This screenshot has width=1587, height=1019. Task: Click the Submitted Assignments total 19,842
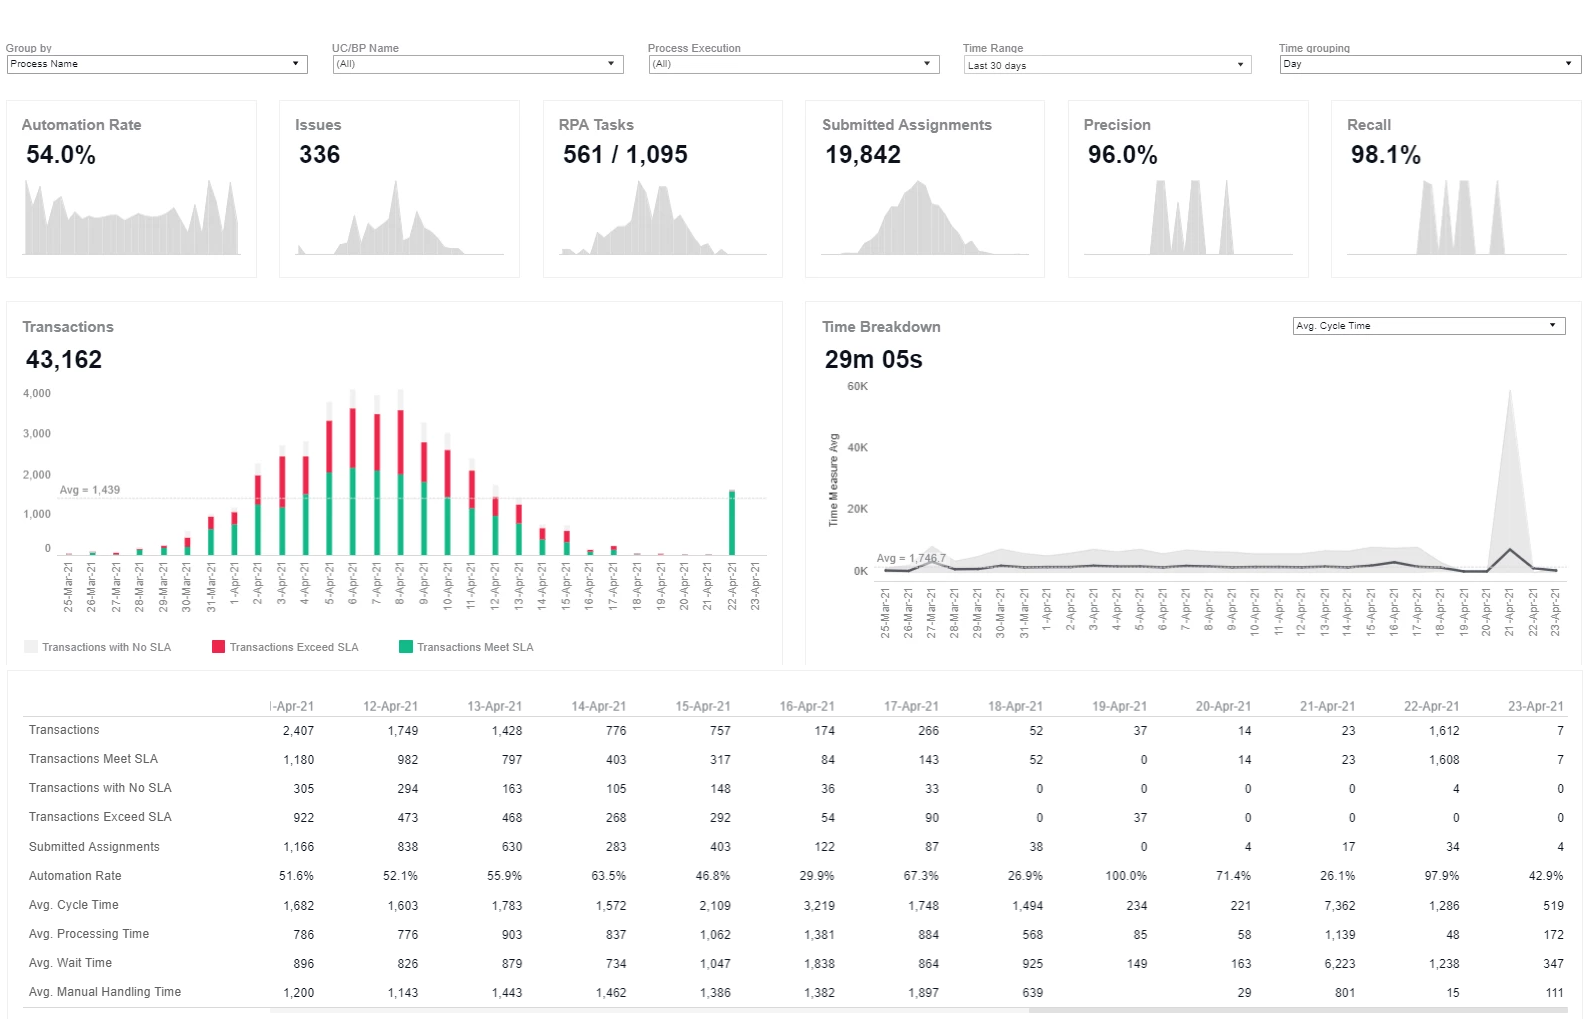tap(863, 155)
